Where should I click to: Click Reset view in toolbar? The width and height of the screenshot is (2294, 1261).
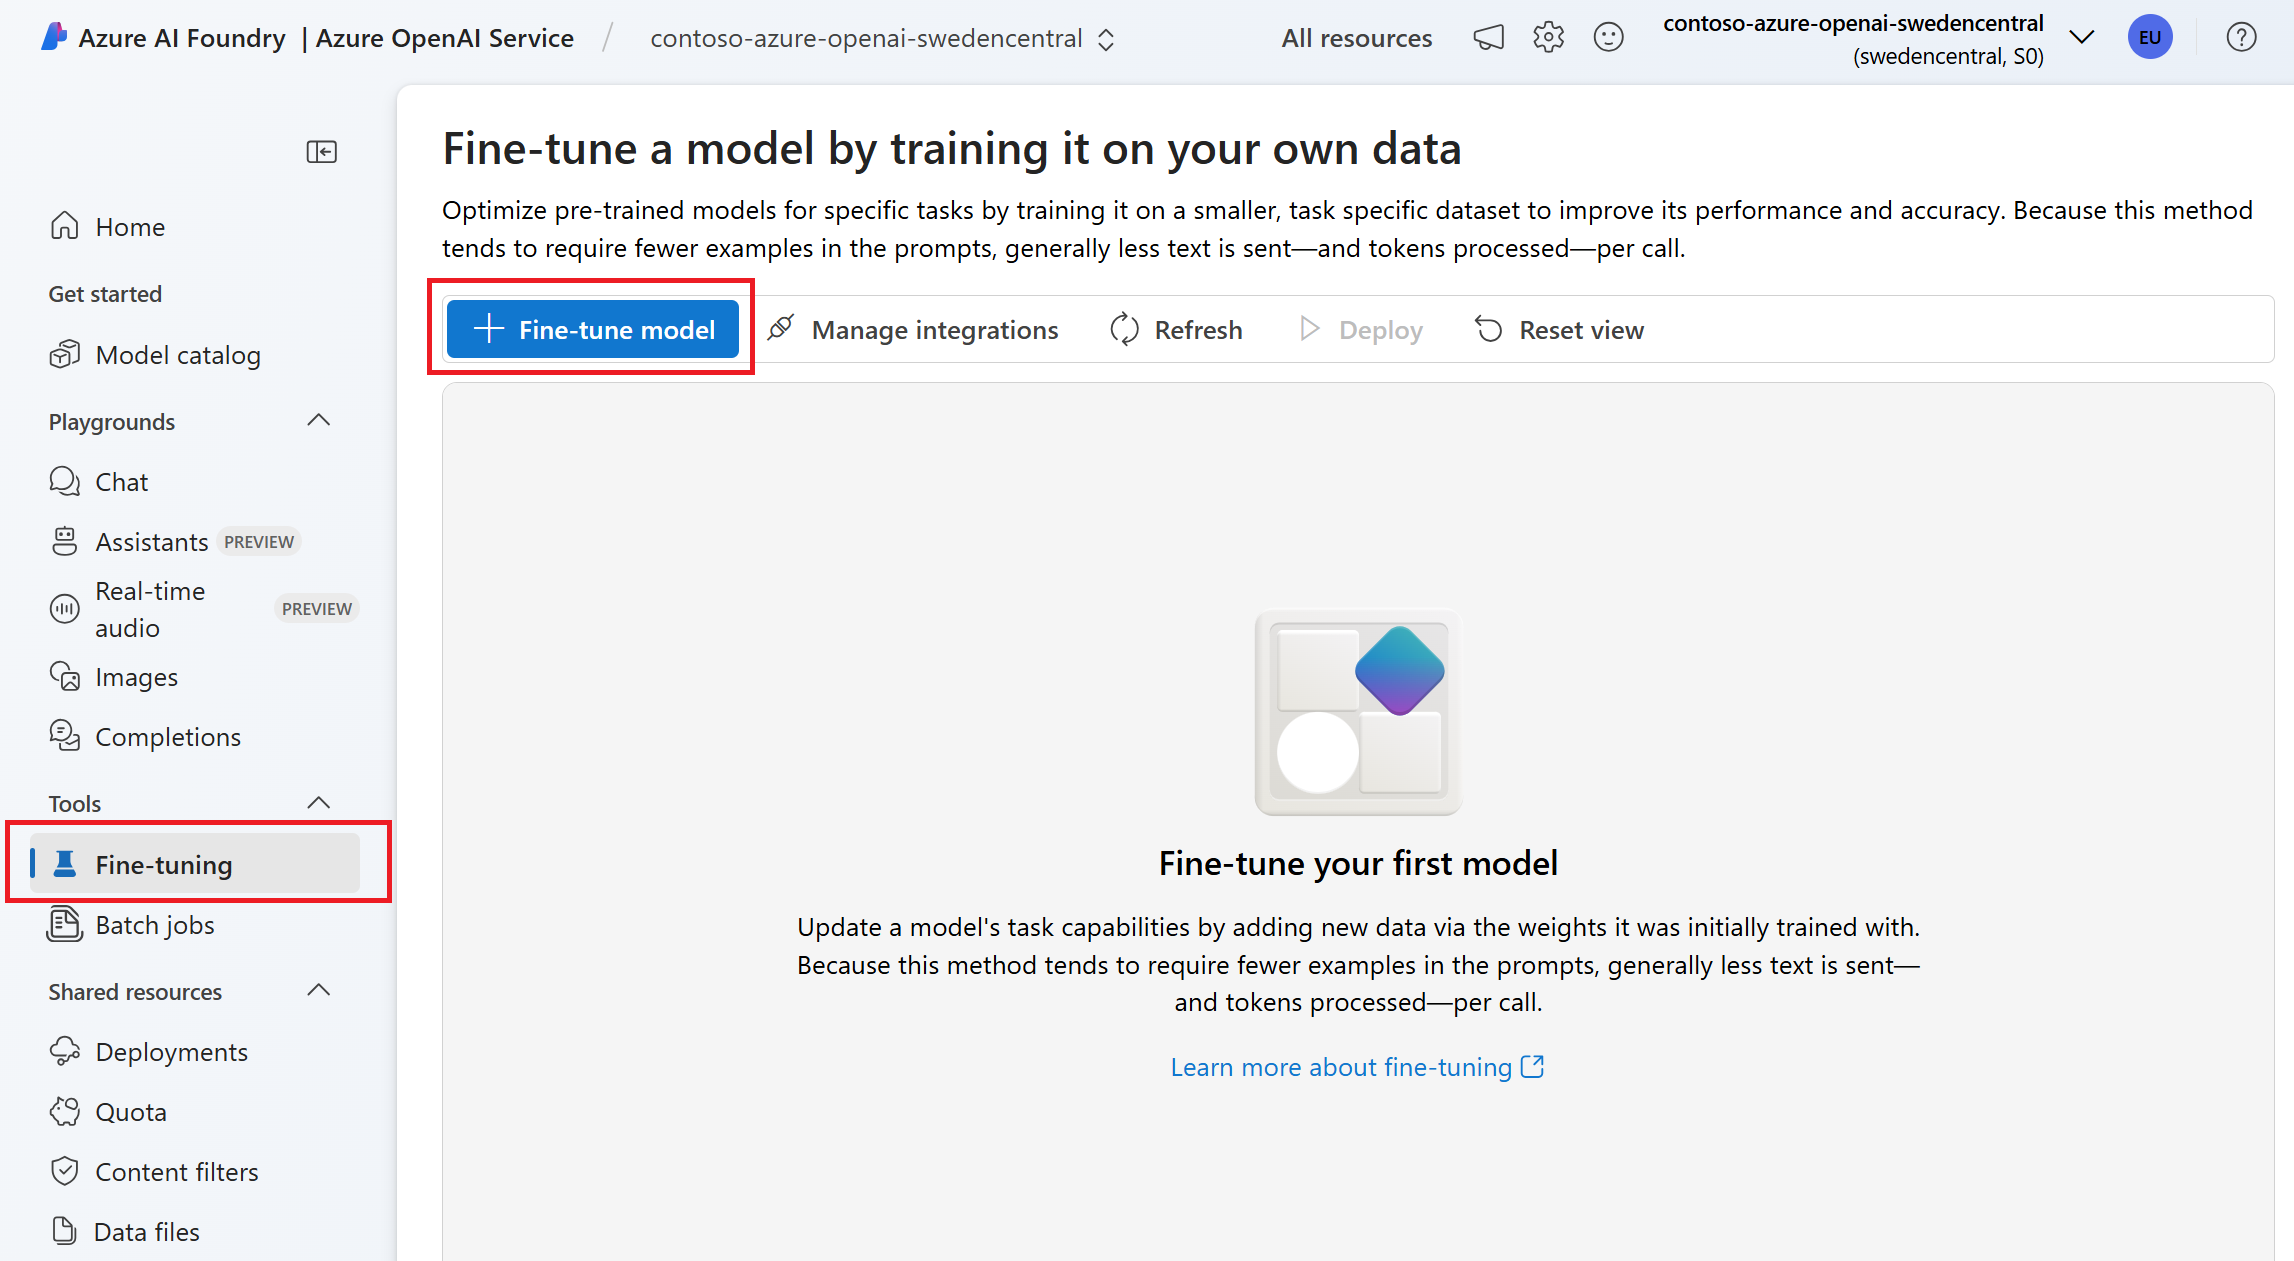(x=1560, y=330)
